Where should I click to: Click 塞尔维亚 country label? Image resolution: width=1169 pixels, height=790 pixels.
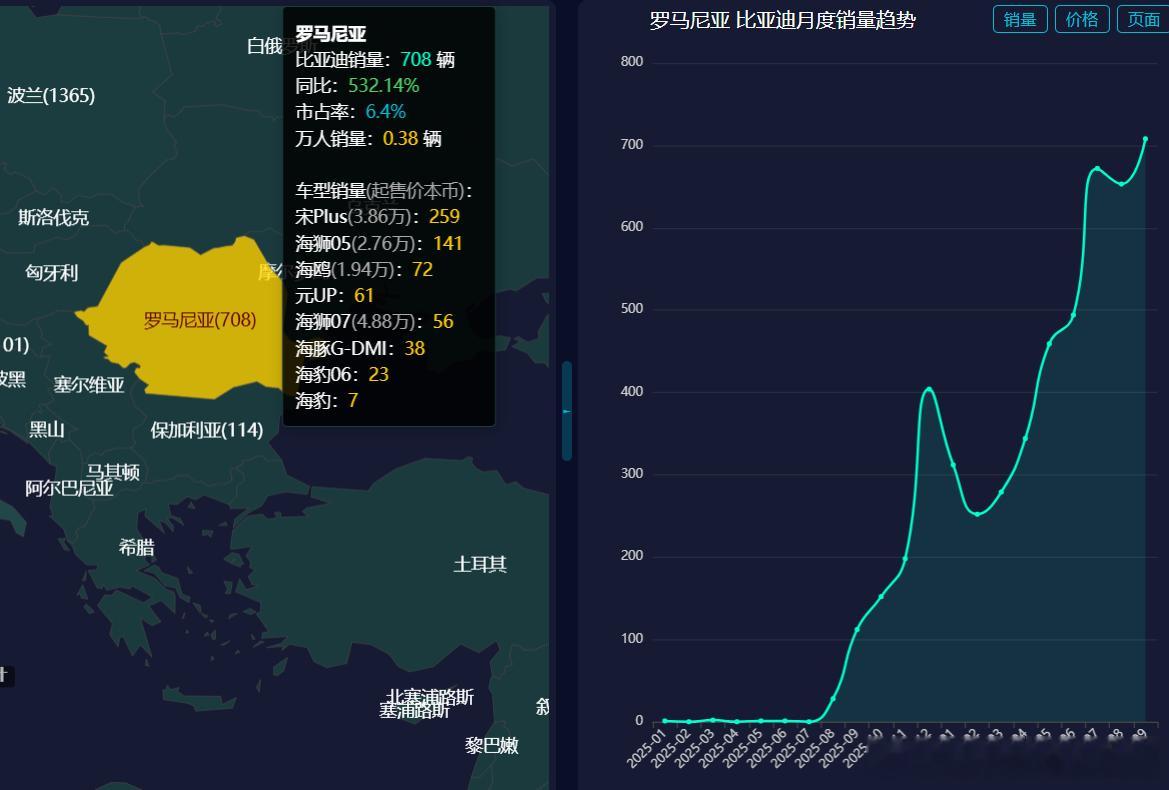[89, 385]
